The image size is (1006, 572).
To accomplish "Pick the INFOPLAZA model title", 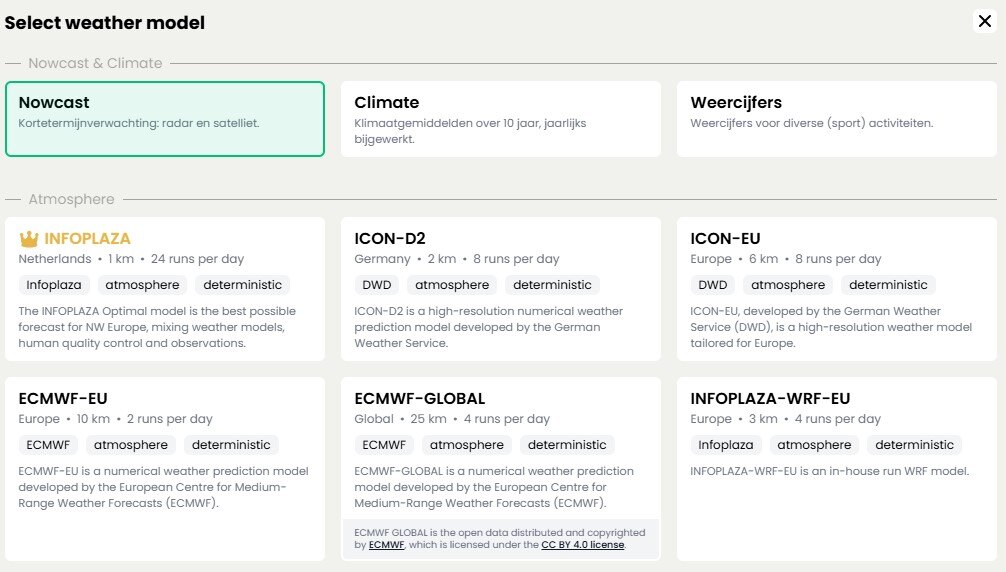I will click(x=87, y=239).
